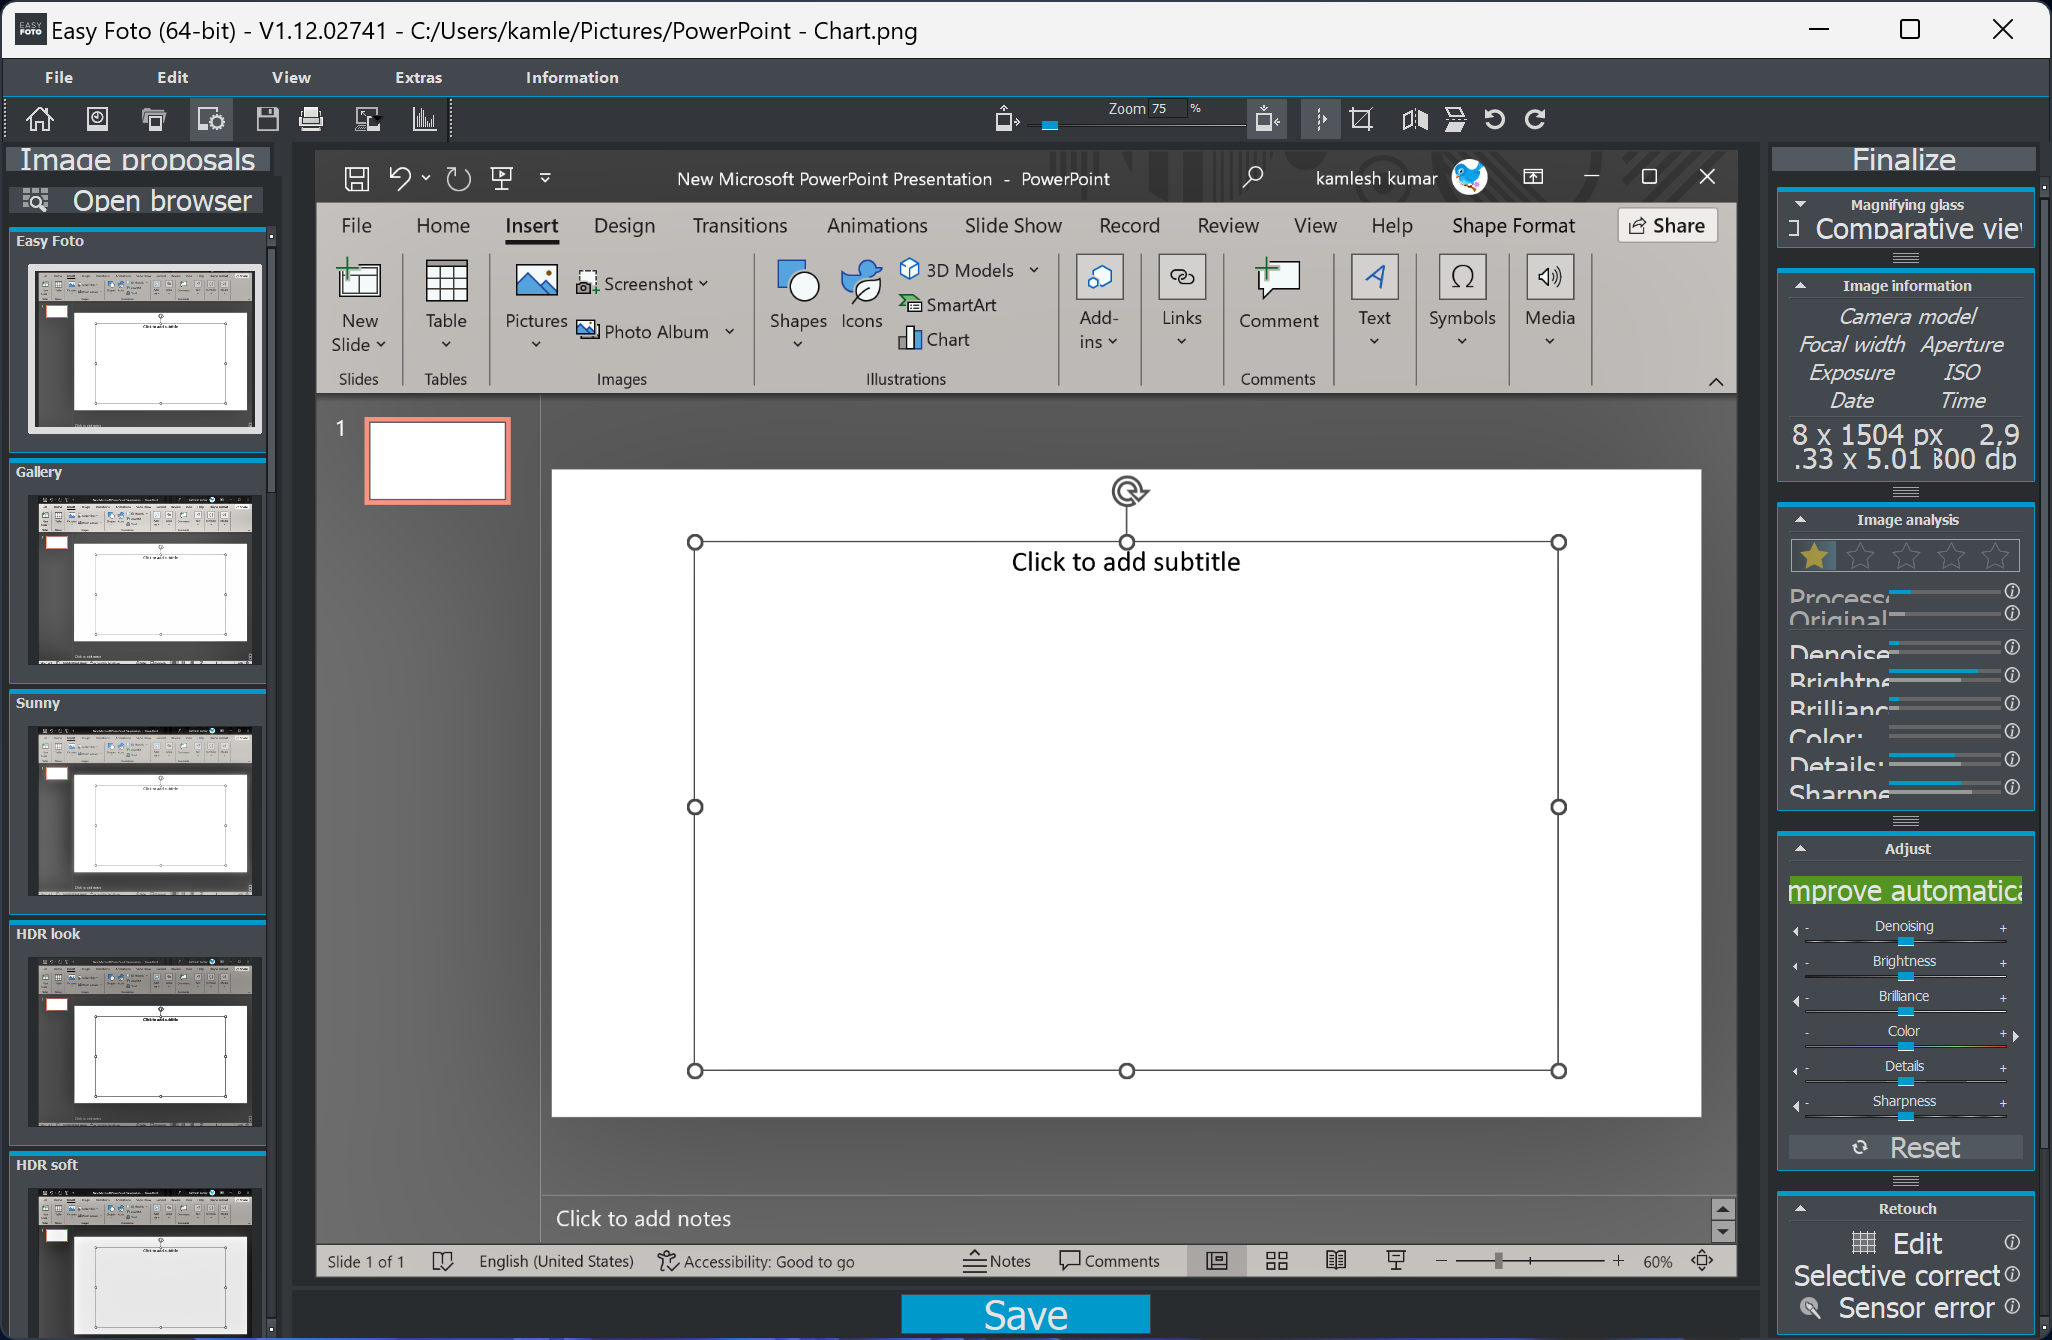Toggle the batch settings gear icon
Screen dimensions: 2052x1340
tap(211, 120)
